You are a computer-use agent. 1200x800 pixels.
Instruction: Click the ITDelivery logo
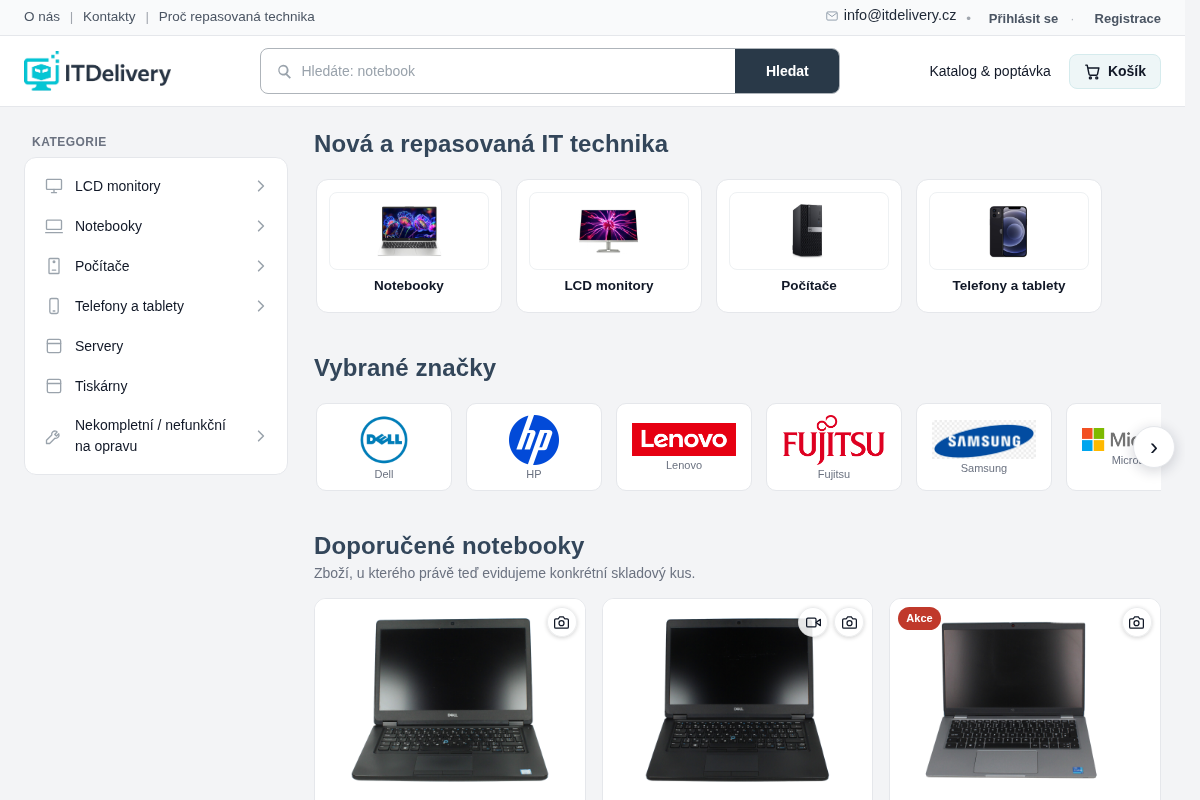pyautogui.click(x=97, y=72)
